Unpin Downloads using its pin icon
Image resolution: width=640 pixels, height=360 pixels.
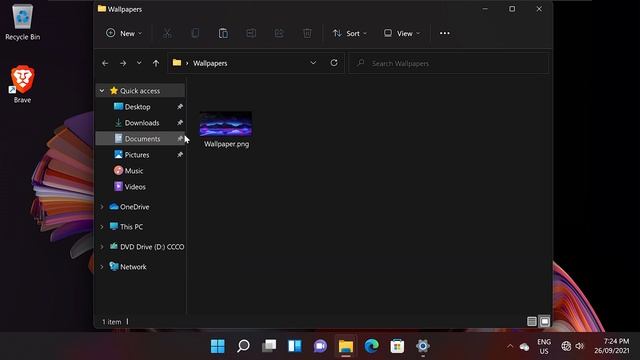point(180,122)
